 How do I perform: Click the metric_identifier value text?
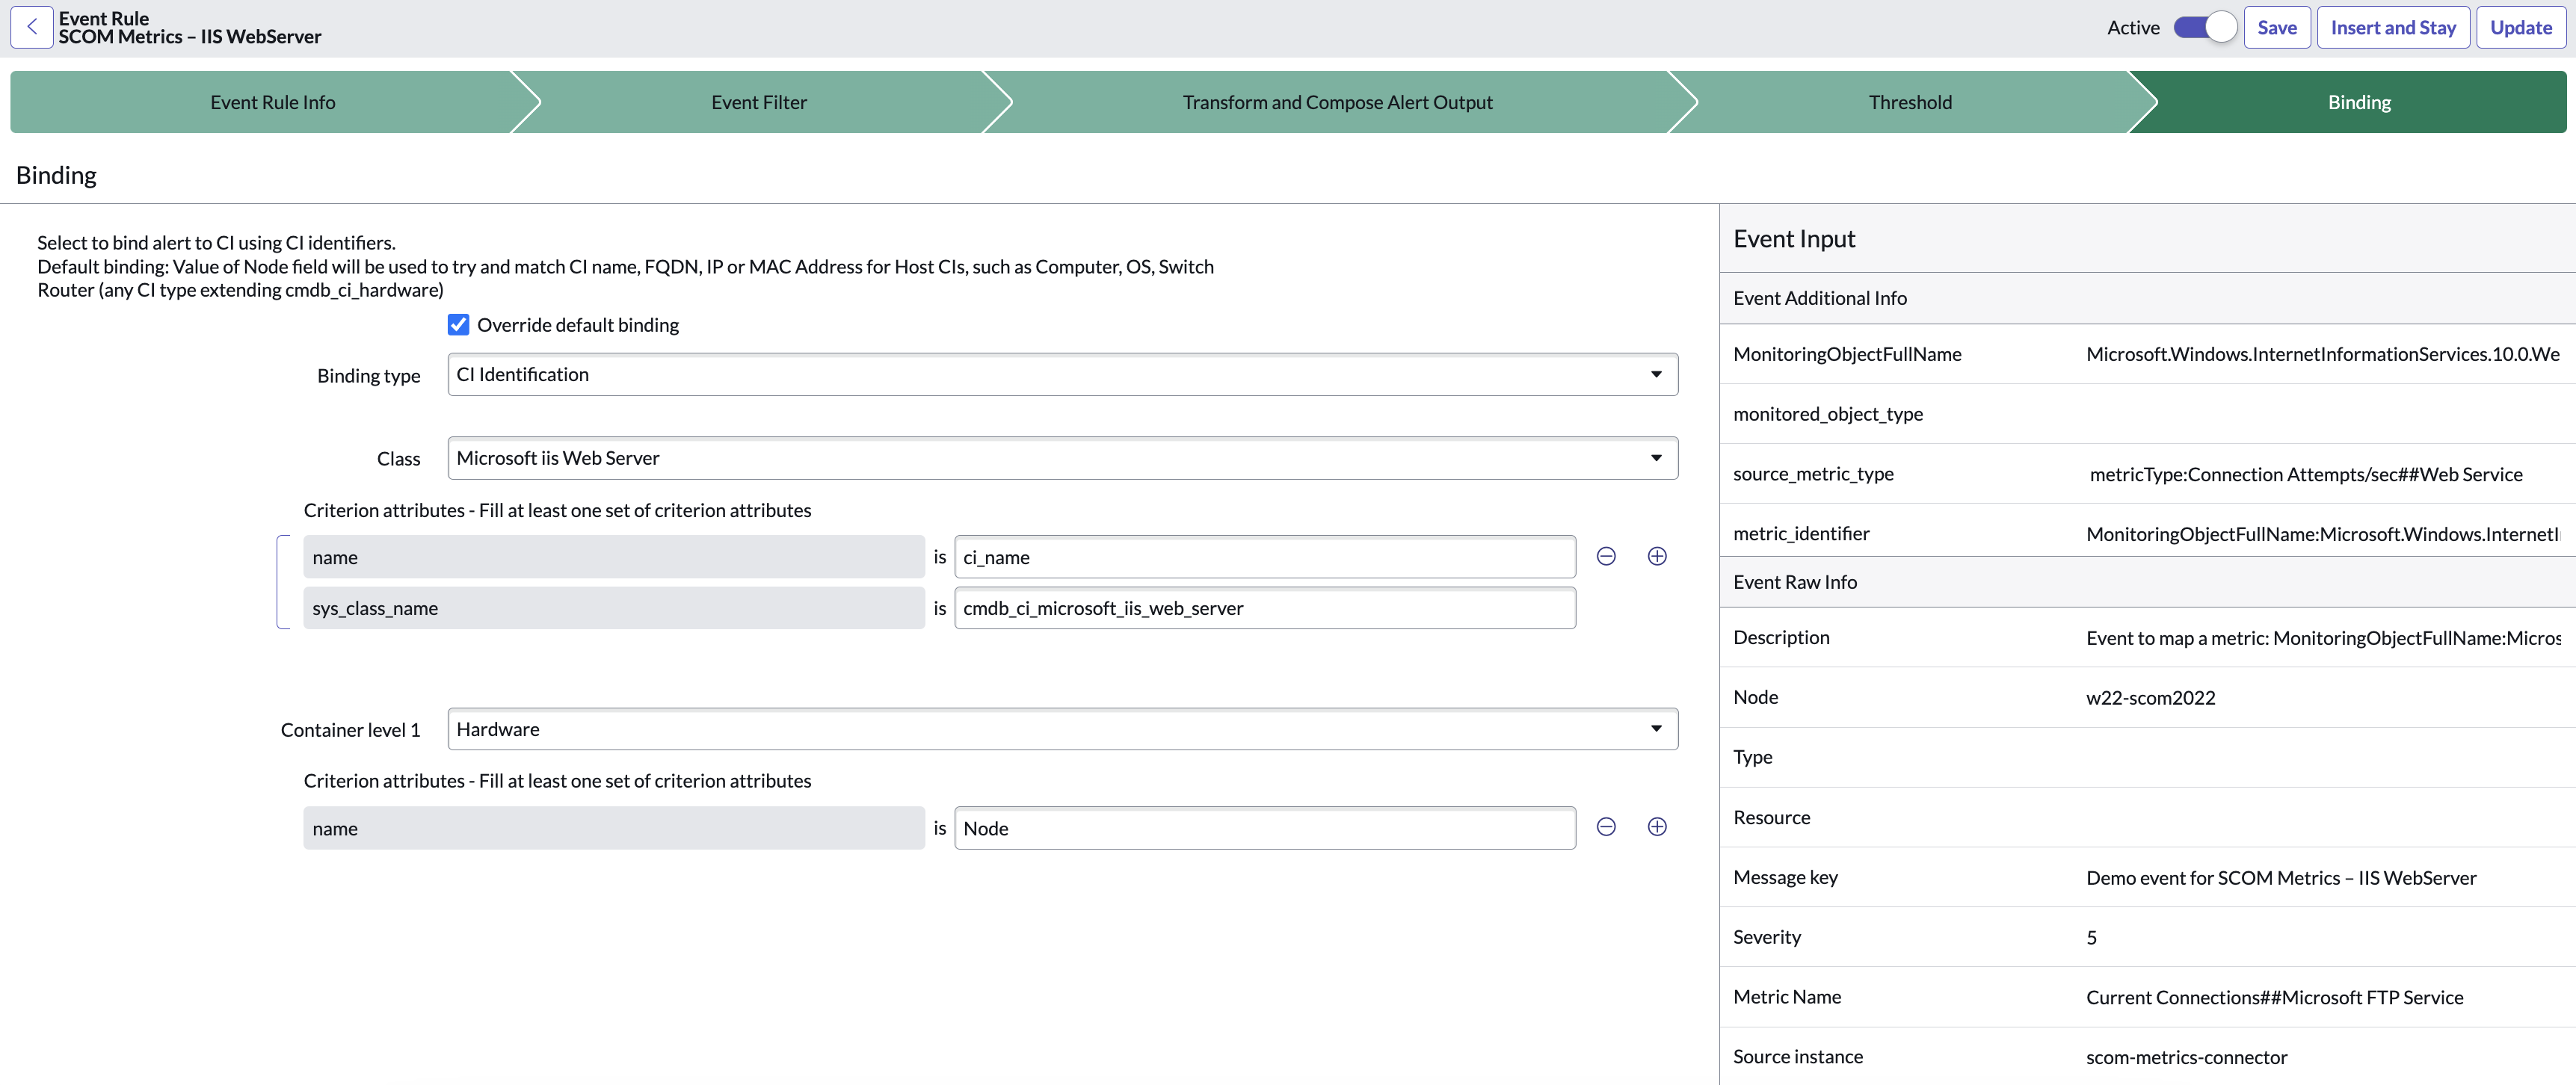2322,534
